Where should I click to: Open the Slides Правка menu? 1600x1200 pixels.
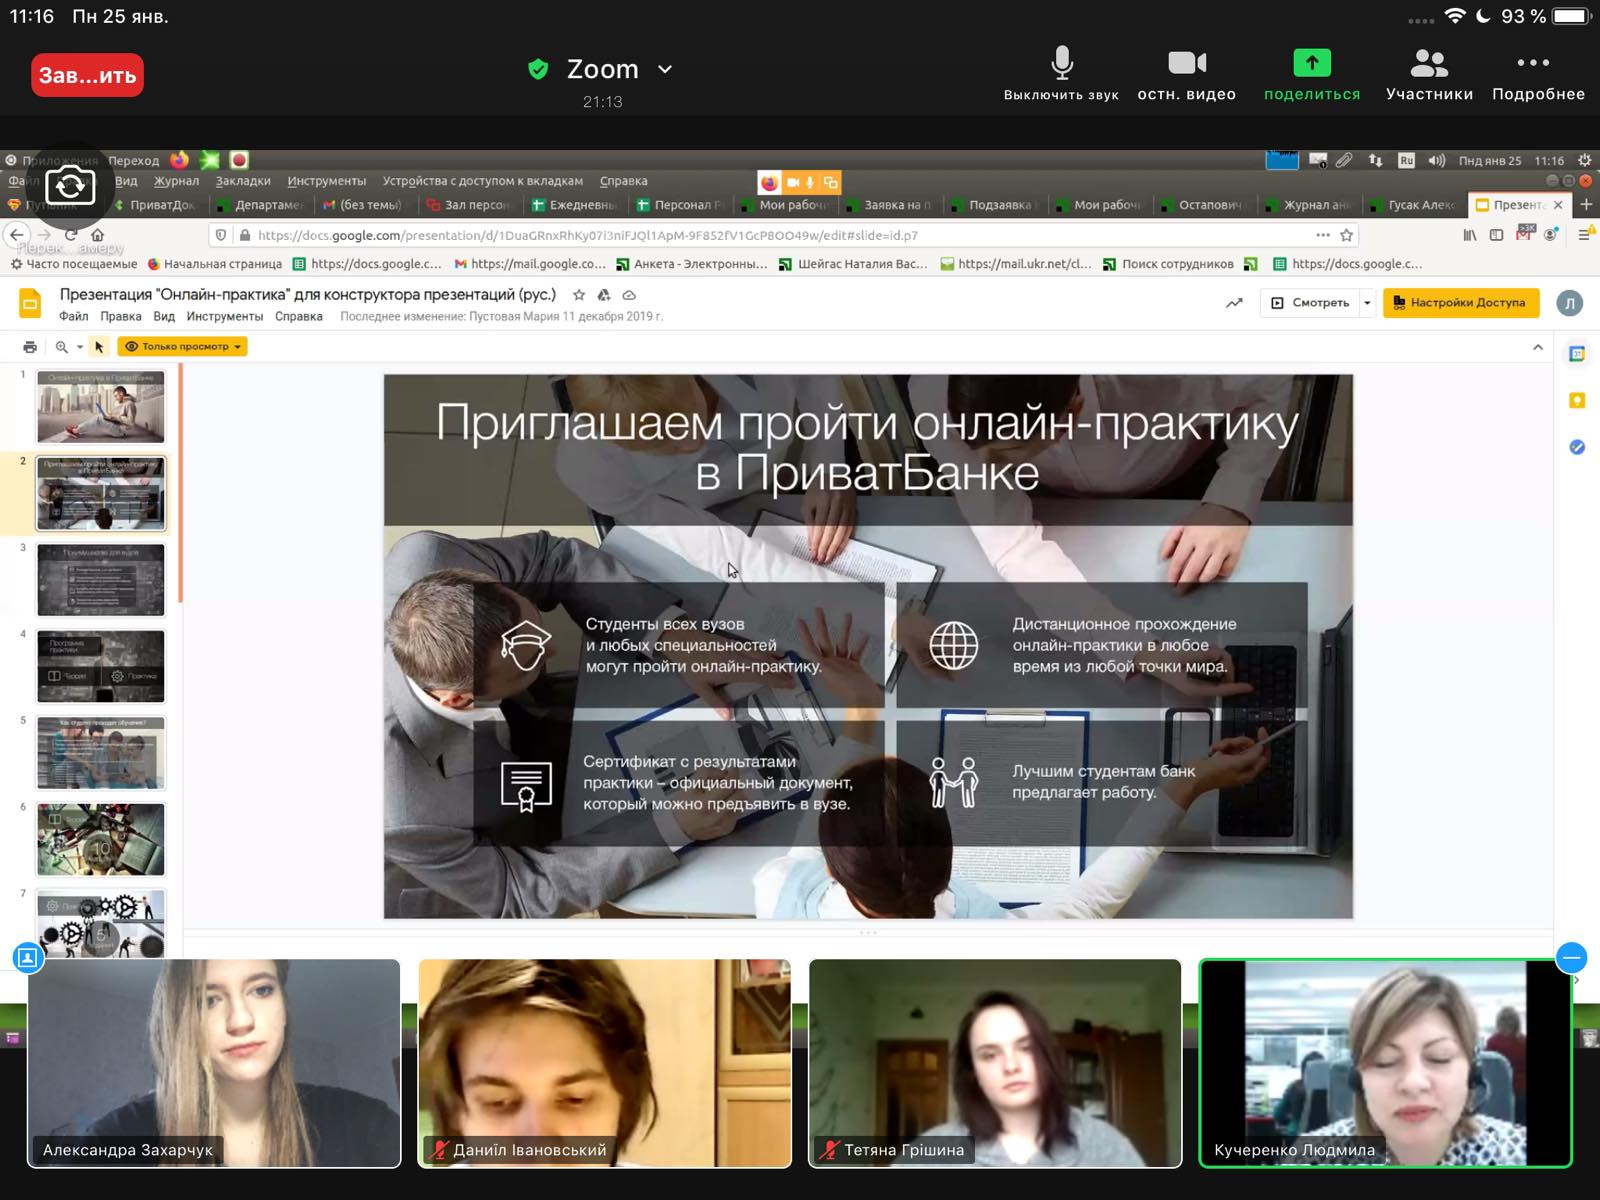point(120,316)
